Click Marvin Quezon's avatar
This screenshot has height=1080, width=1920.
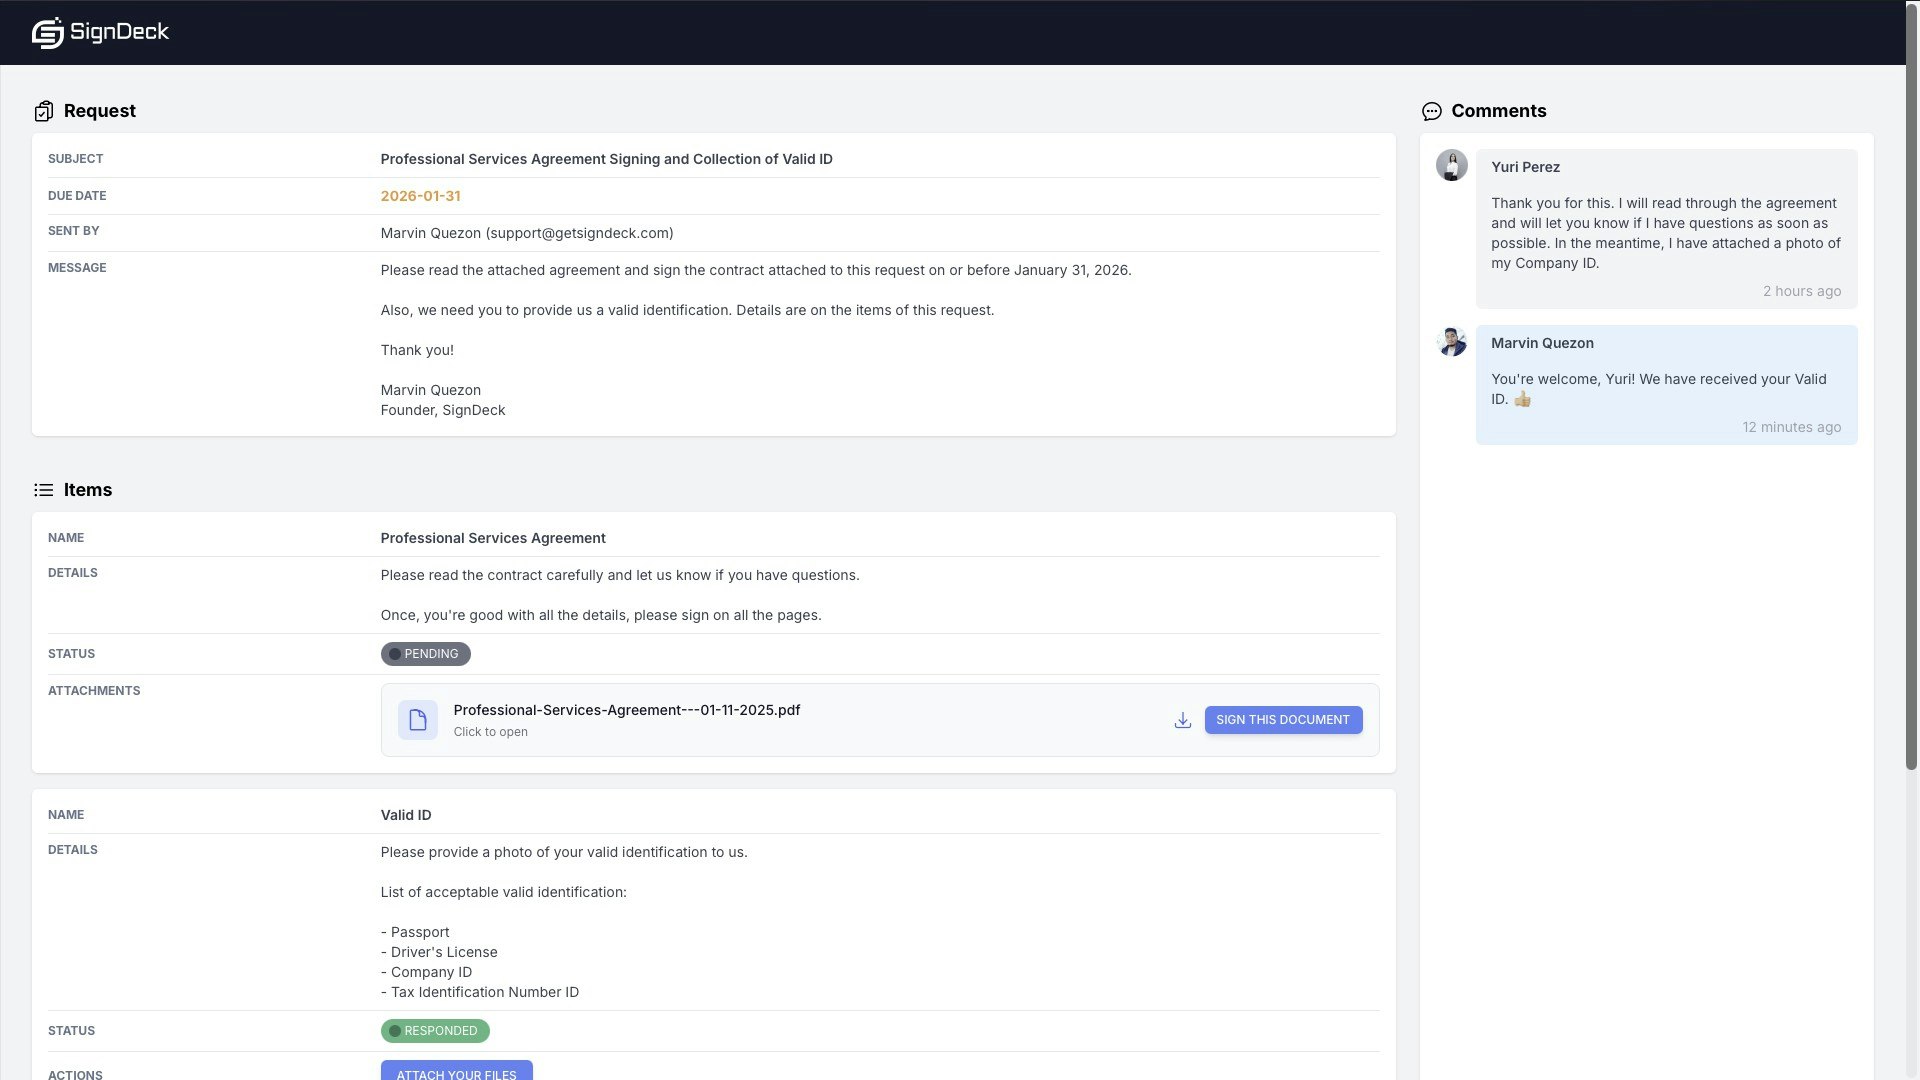[1451, 341]
